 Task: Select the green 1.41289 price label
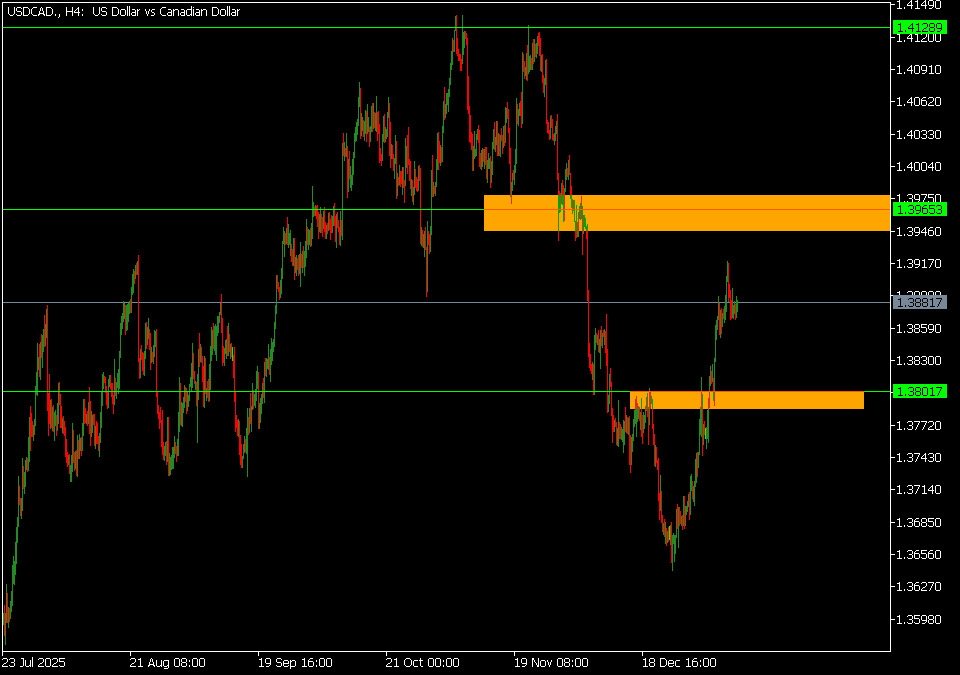point(921,27)
